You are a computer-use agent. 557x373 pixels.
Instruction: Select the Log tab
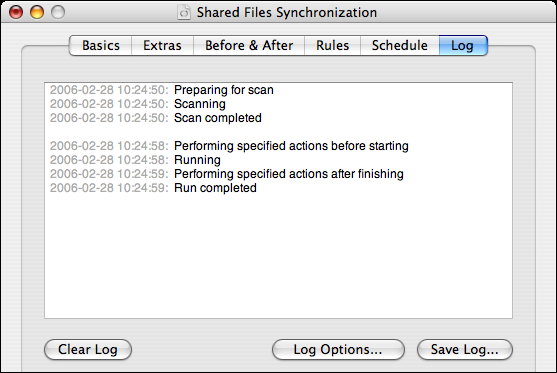463,45
